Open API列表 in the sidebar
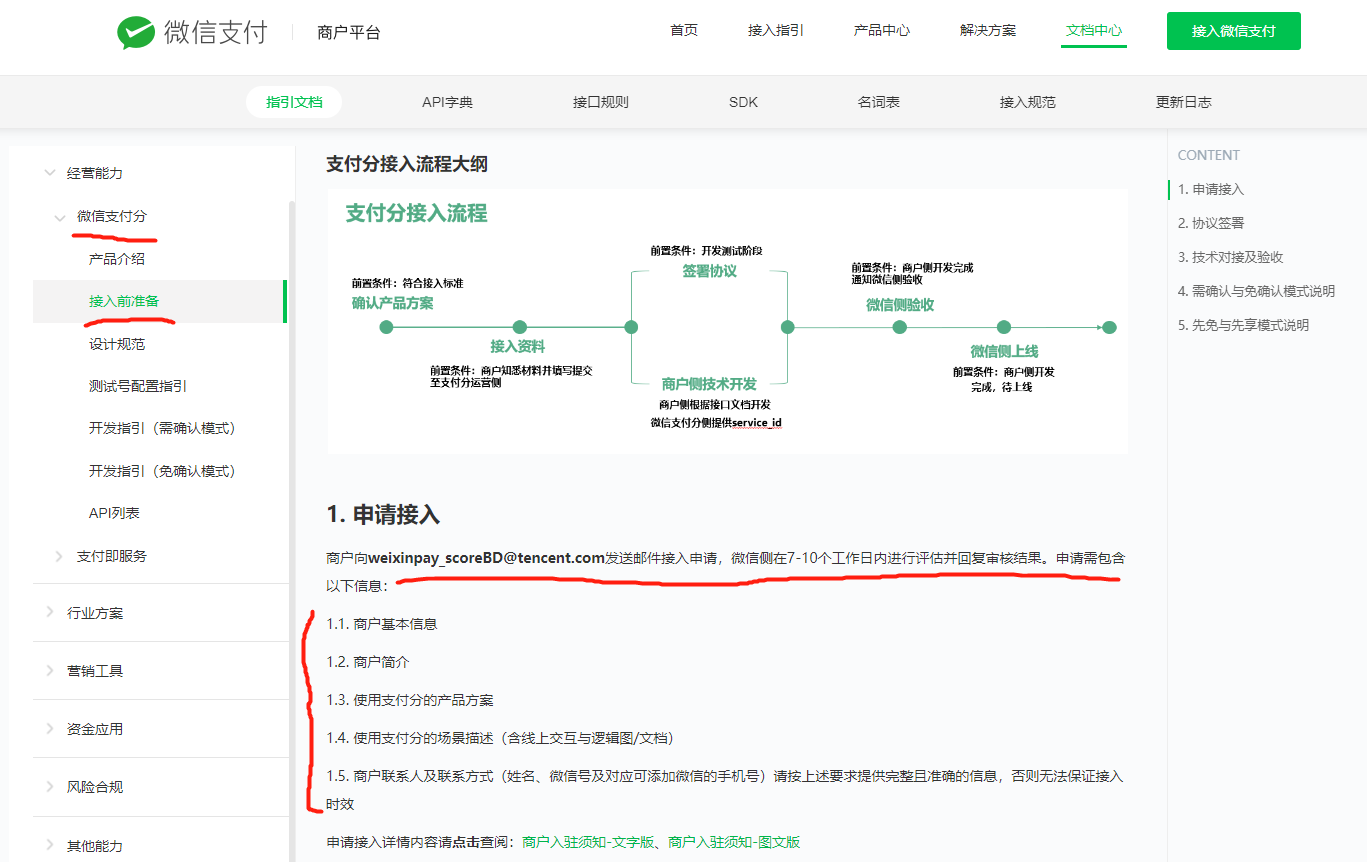The width and height of the screenshot is (1367, 862). [114, 513]
